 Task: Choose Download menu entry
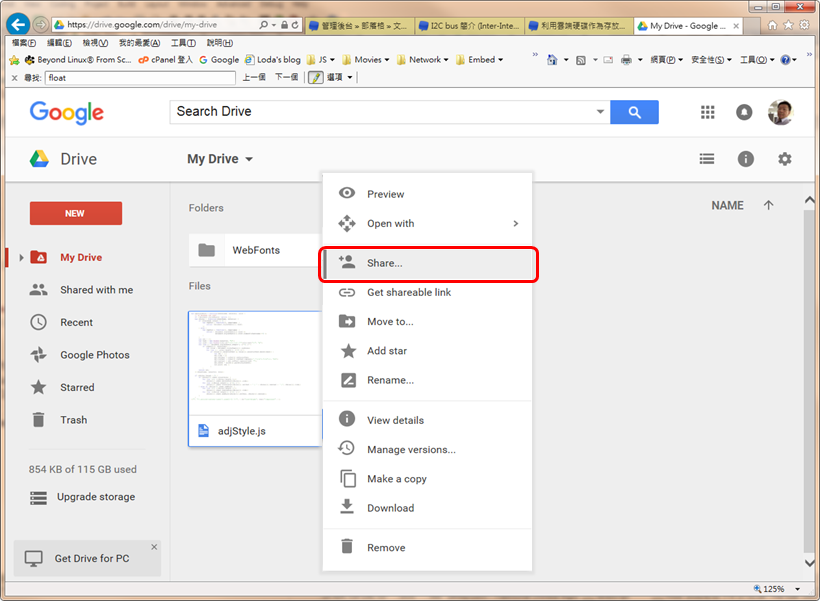pyautogui.click(x=427, y=508)
